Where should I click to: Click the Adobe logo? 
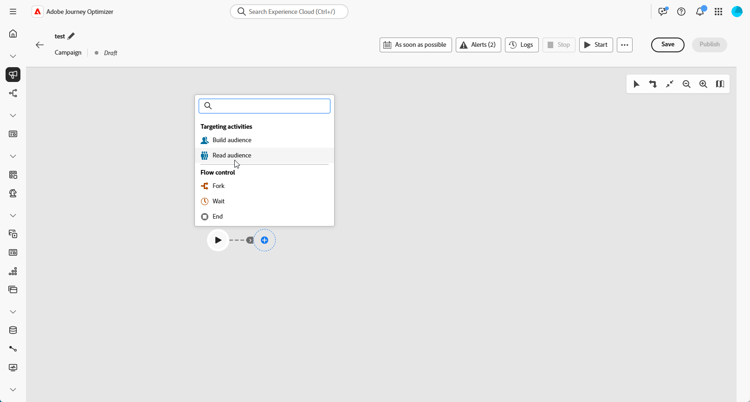click(x=37, y=11)
